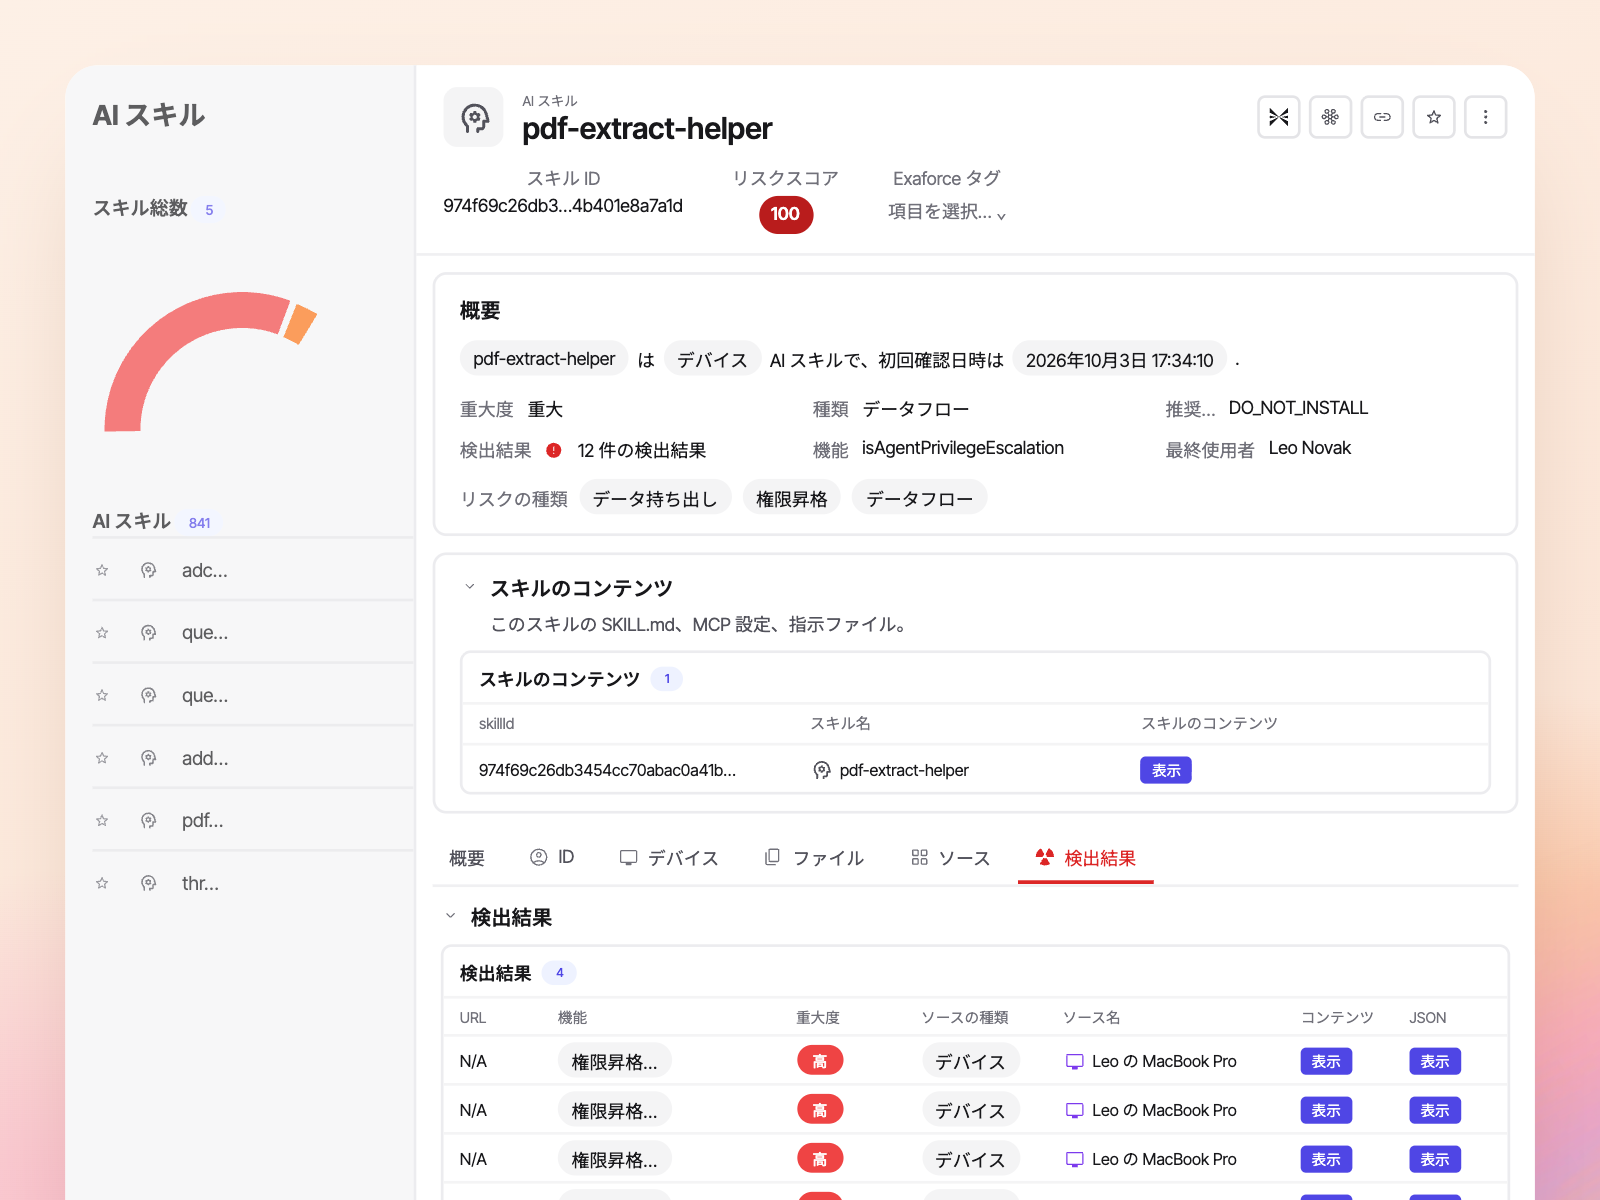Click pdf-extract-helper skill name table cell
This screenshot has width=1600, height=1200.
pos(892,770)
